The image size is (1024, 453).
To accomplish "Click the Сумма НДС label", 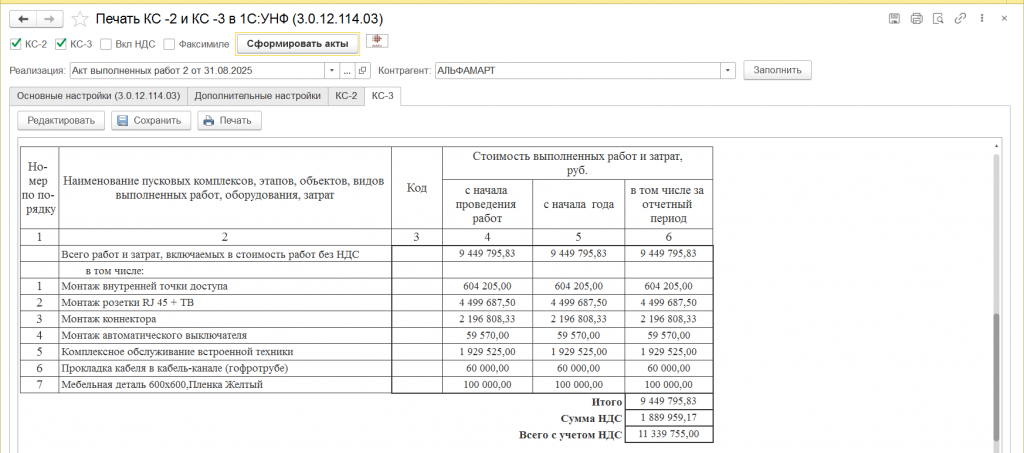I will [592, 418].
